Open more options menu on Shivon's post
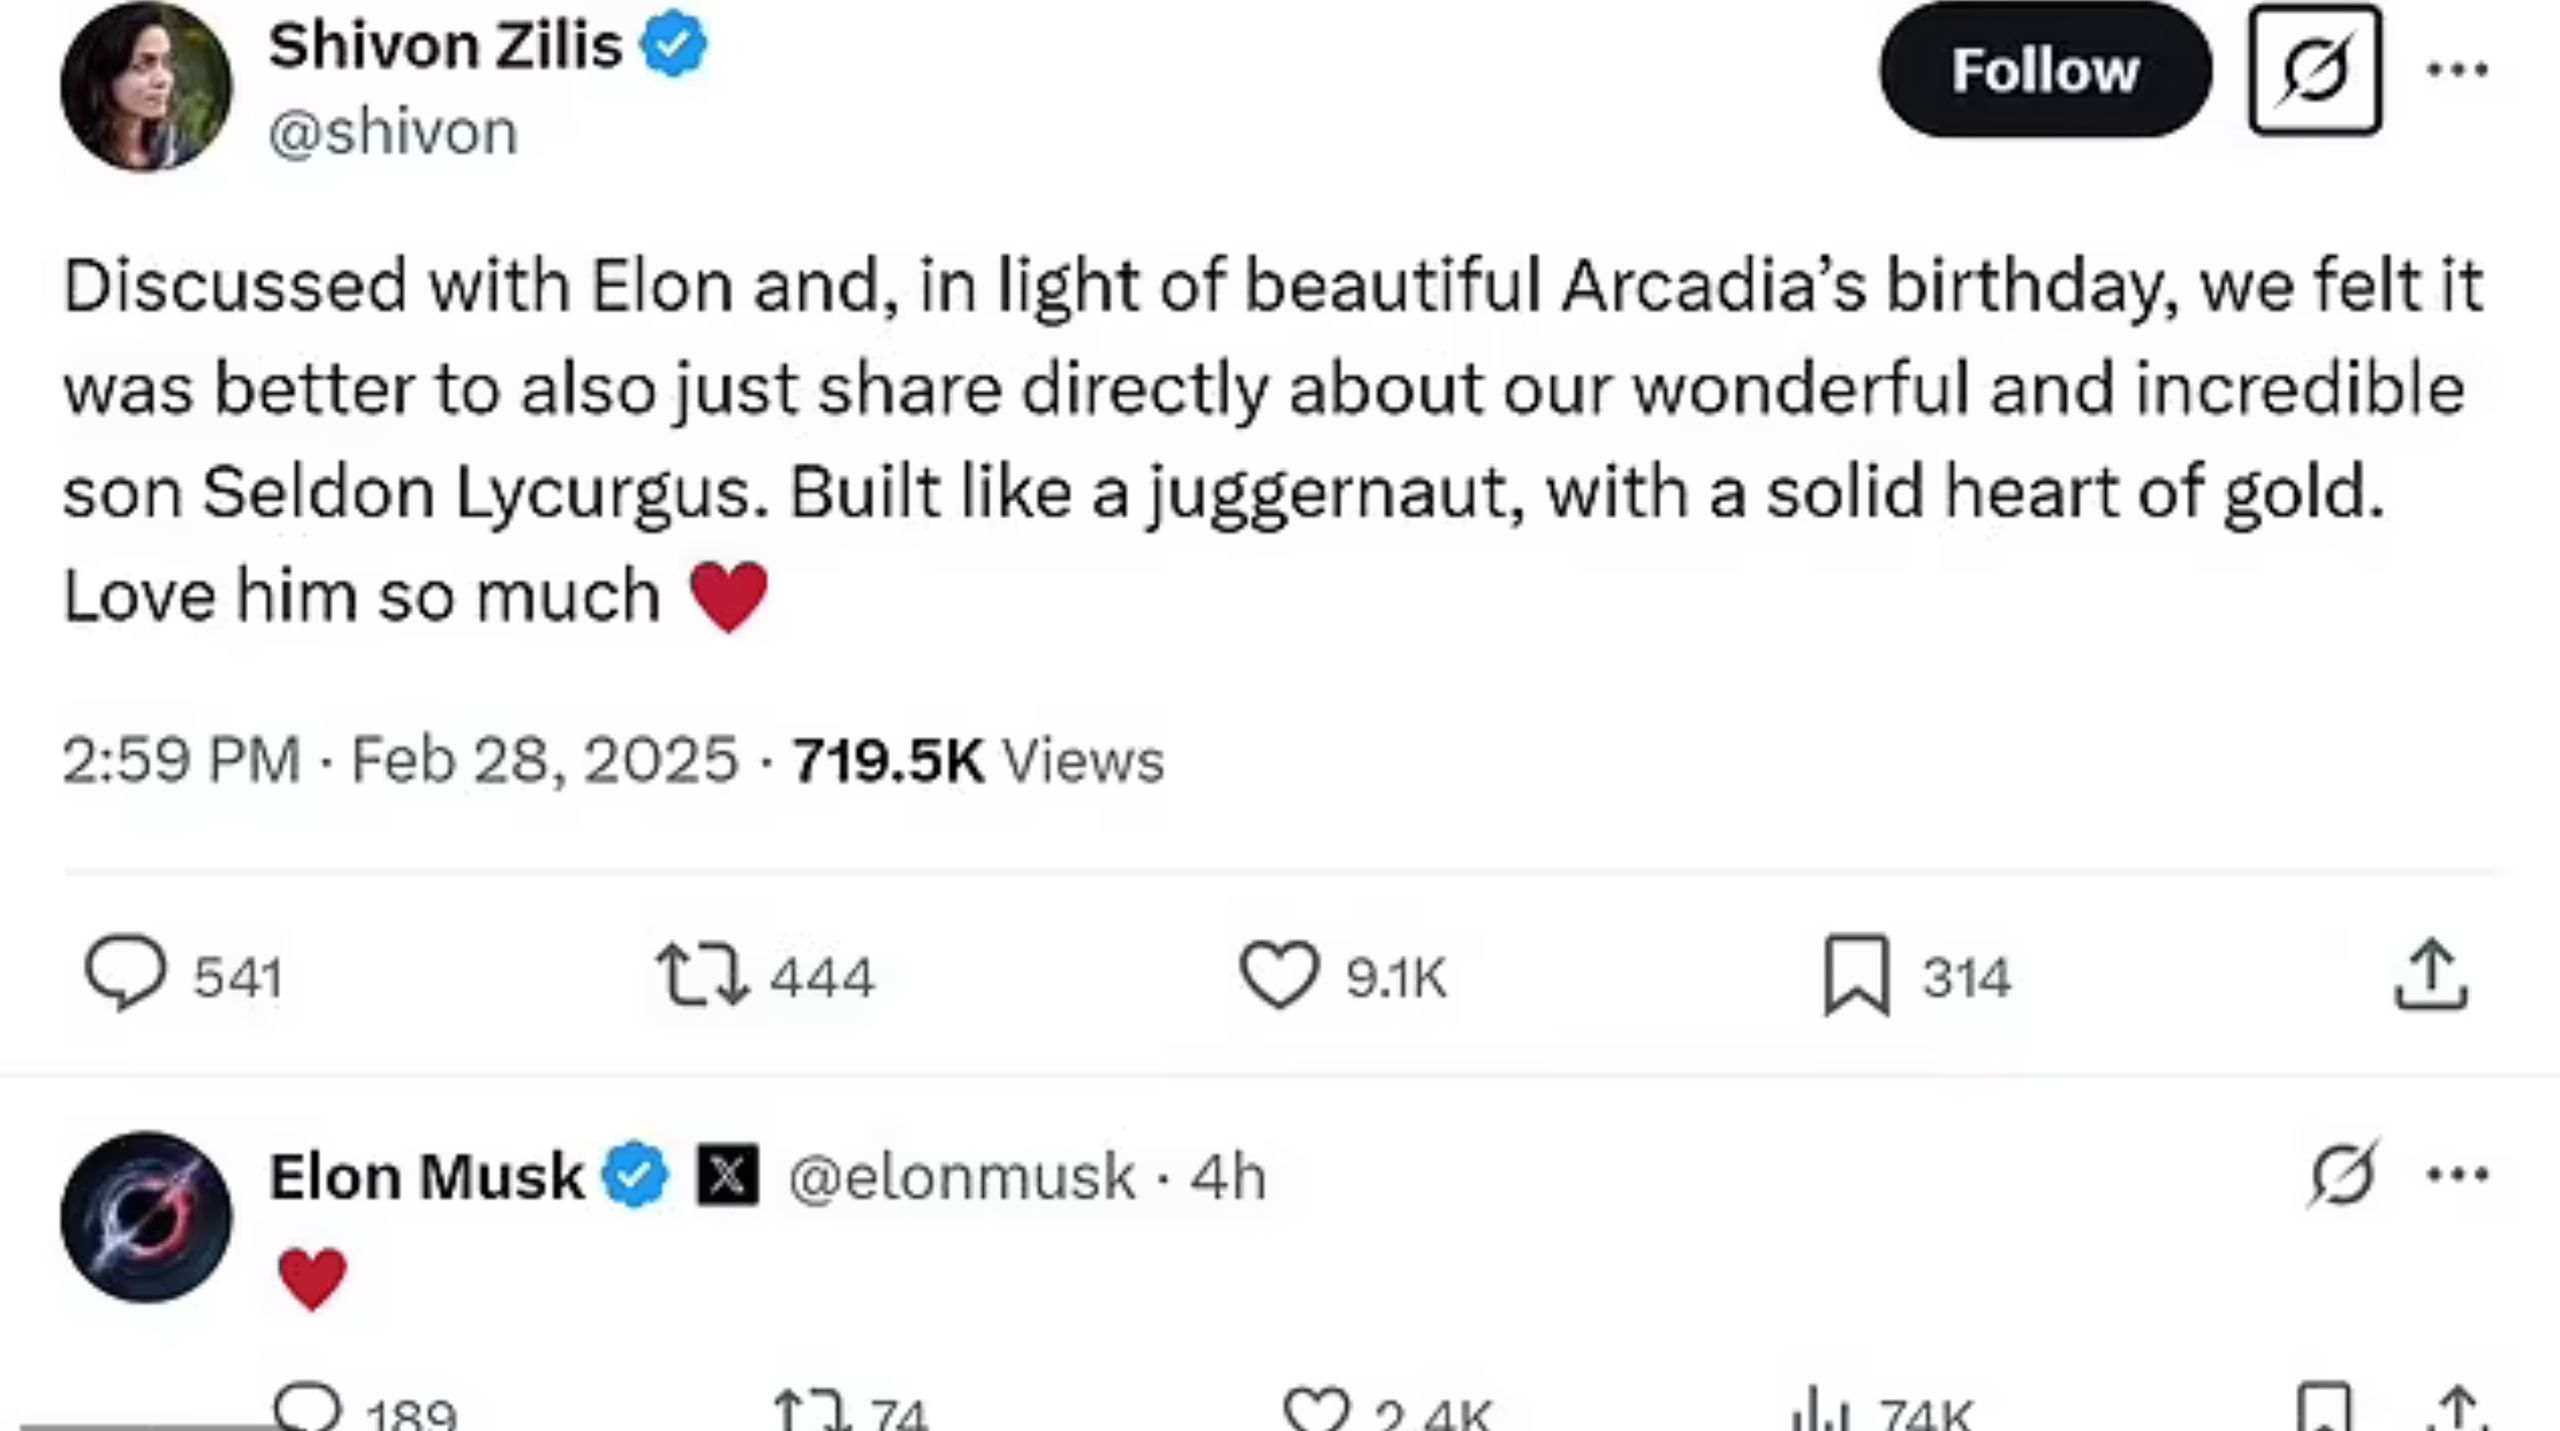Screen dimensions: 2560x1431 [x=2458, y=70]
